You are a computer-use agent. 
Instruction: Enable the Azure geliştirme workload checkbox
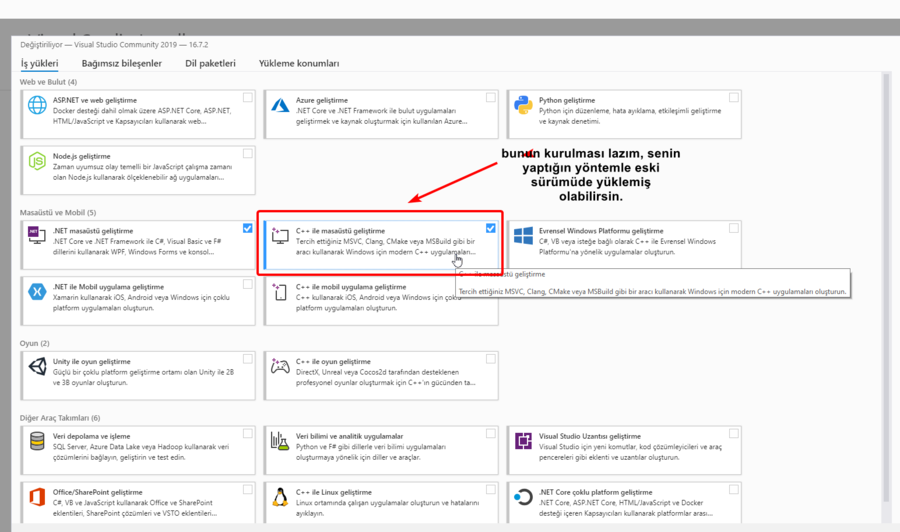tap(491, 98)
